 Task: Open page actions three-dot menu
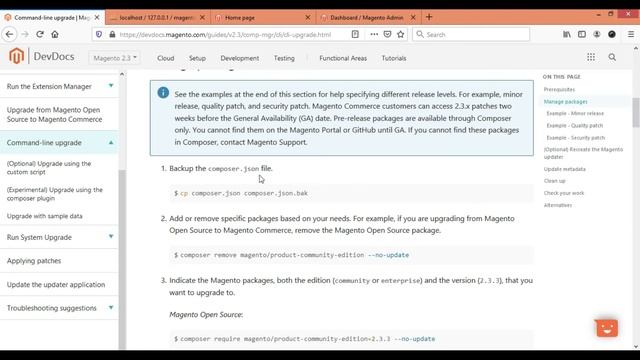(x=374, y=35)
